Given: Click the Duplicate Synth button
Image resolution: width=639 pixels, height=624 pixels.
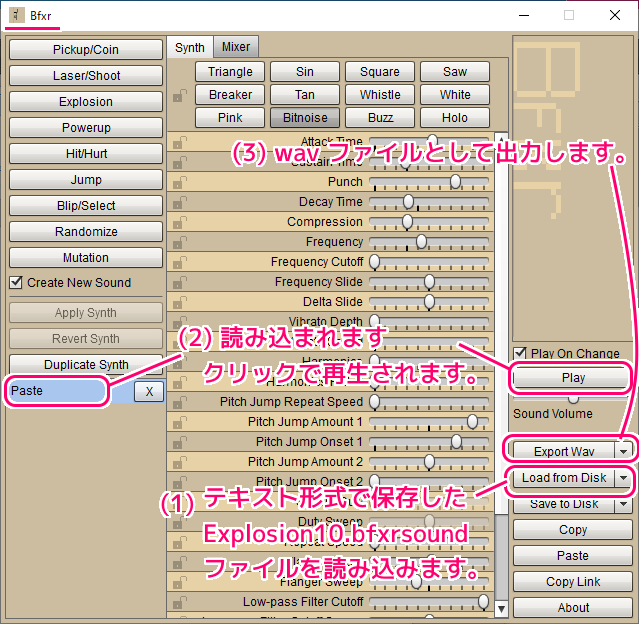Looking at the screenshot, I should pyautogui.click(x=86, y=364).
